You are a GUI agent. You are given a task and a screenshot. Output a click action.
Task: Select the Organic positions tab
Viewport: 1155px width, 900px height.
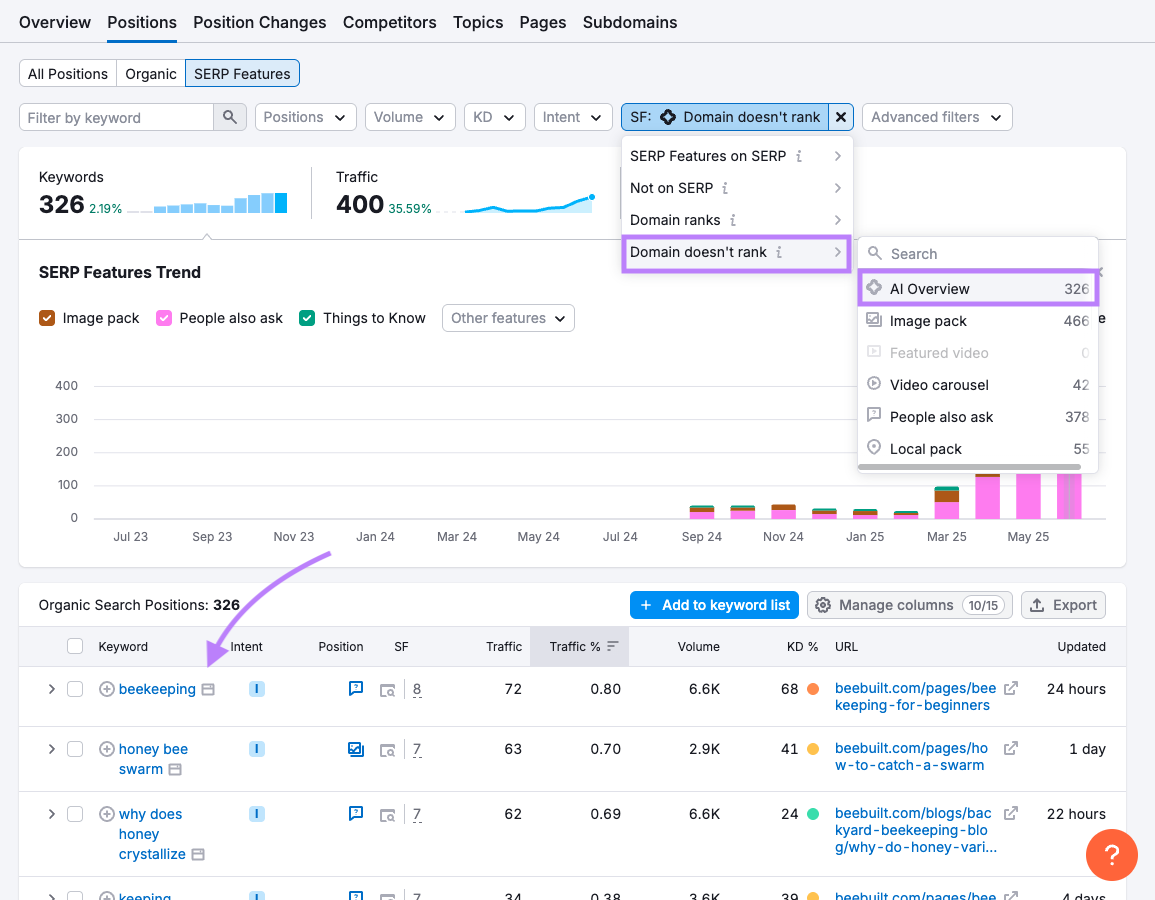pyautogui.click(x=150, y=73)
